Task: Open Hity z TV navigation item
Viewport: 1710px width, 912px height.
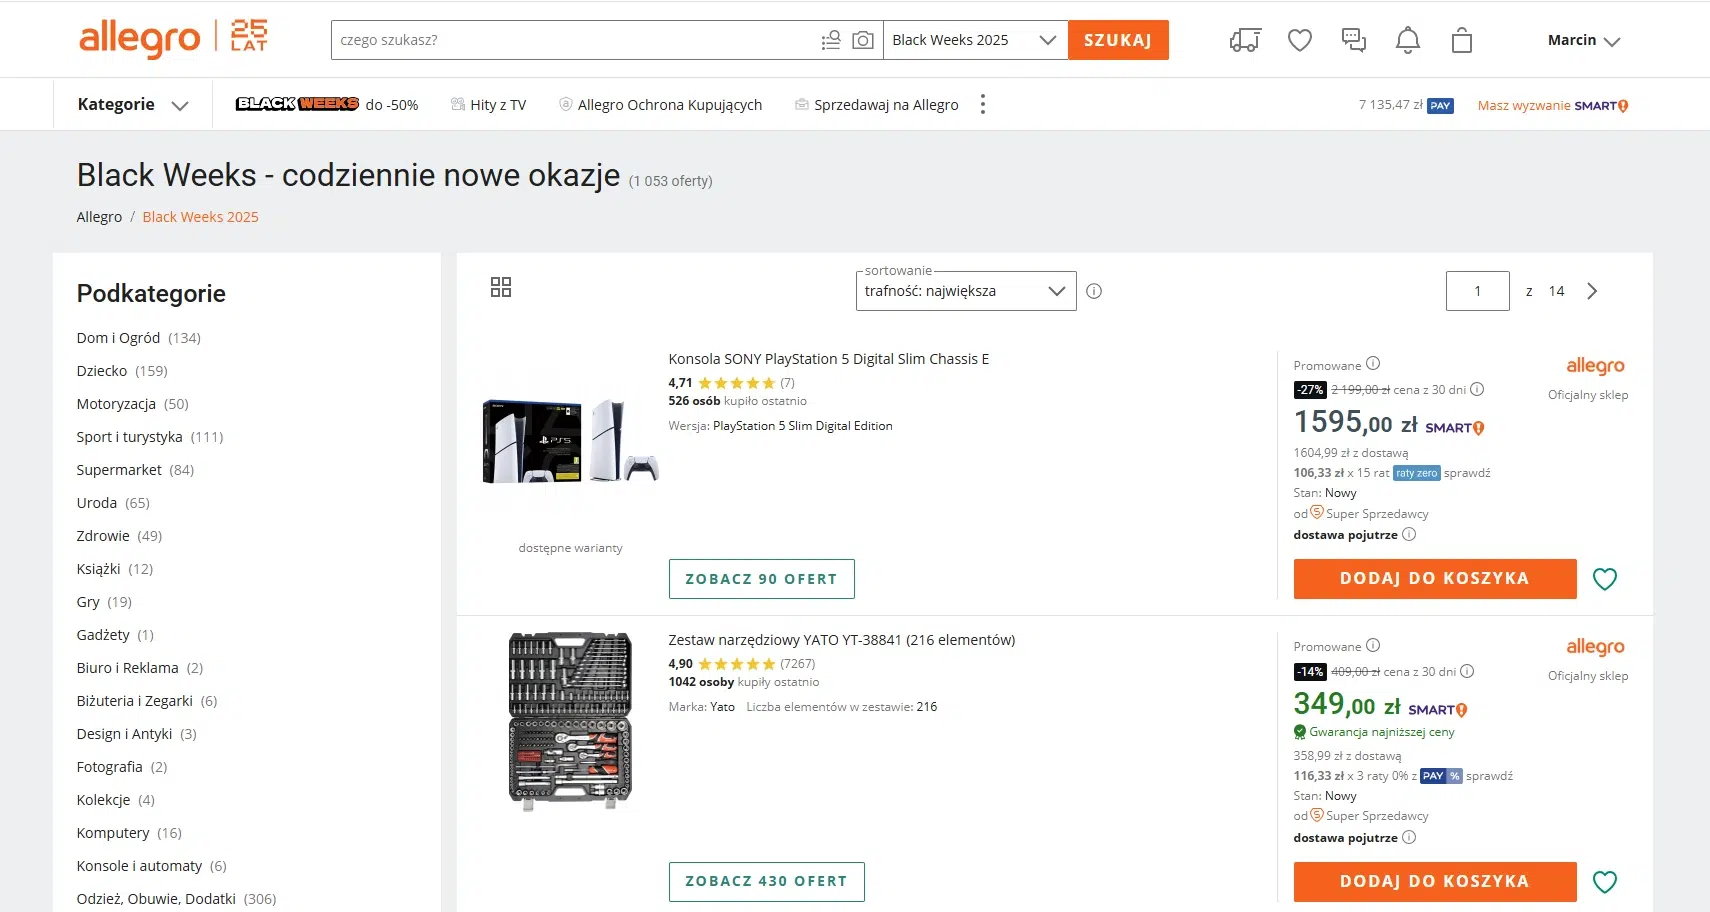Action: pos(488,105)
